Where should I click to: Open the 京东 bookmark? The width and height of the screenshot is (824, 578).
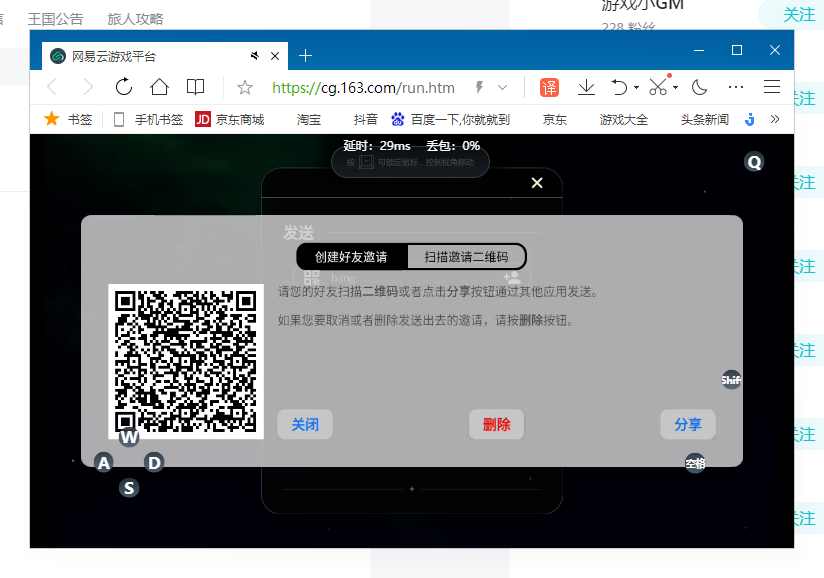point(554,120)
